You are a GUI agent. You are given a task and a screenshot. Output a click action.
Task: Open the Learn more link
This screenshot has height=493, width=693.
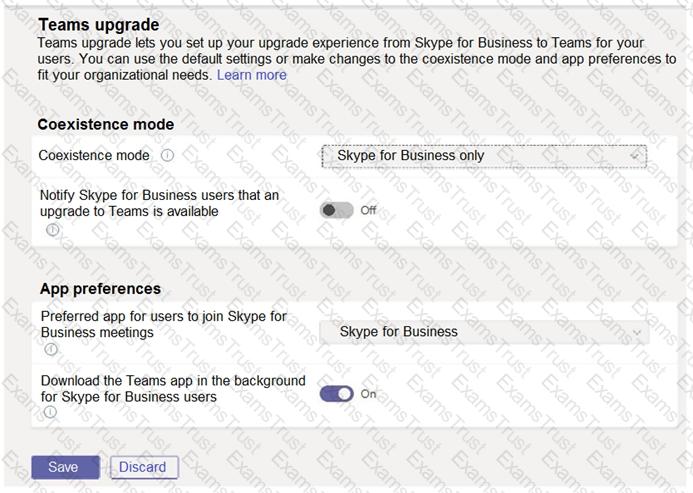[x=251, y=75]
